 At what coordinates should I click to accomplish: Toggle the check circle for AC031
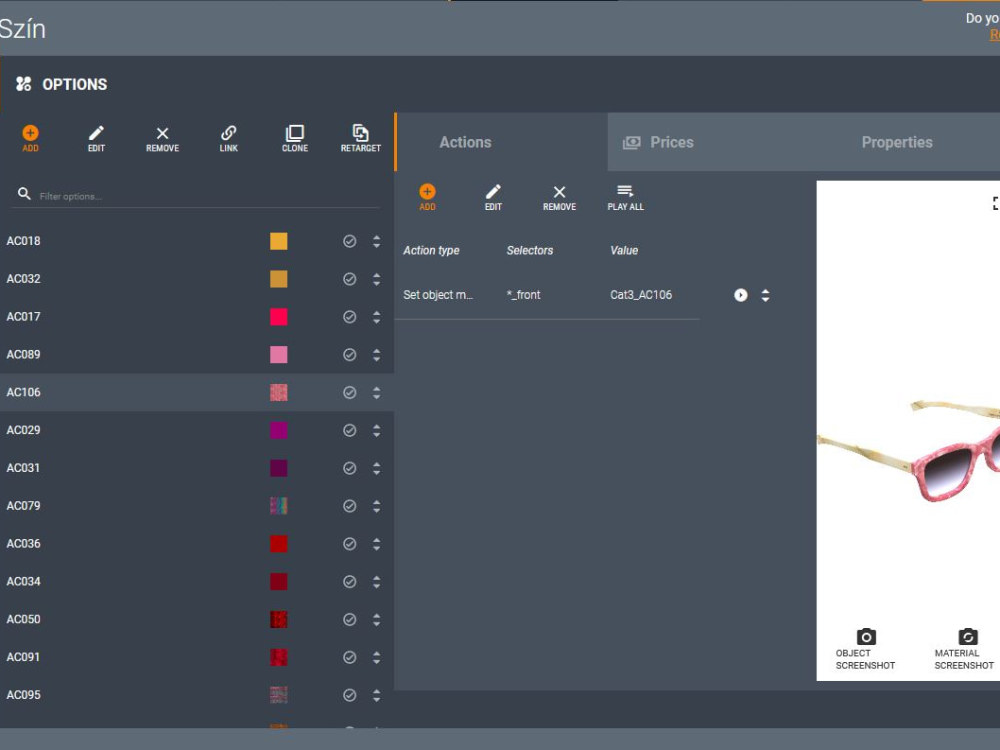[x=349, y=468]
